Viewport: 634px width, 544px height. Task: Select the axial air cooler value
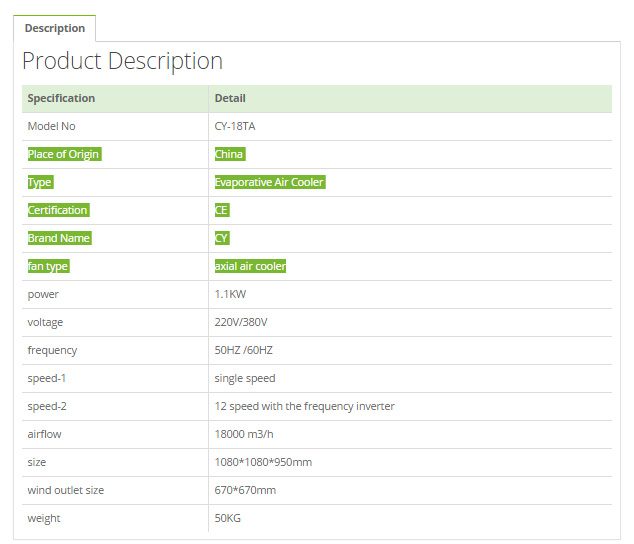pyautogui.click(x=250, y=266)
